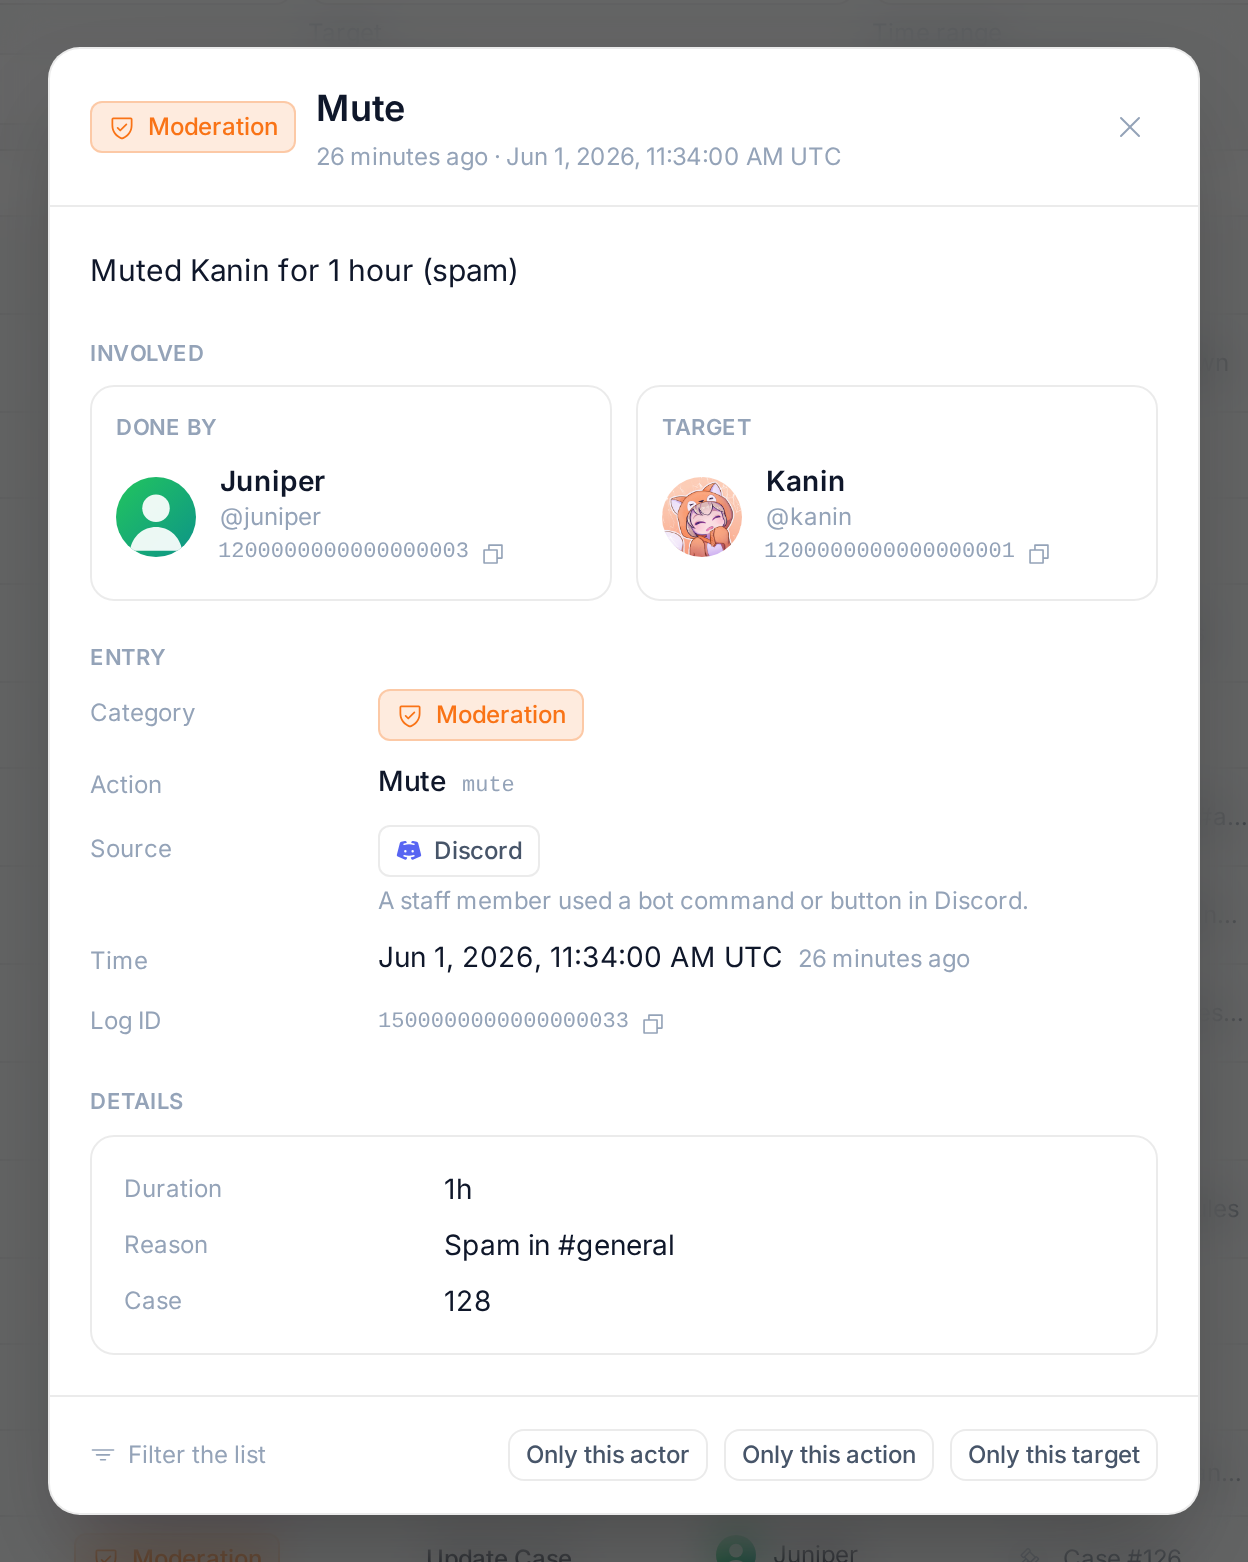
Task: Copy Kanin's user ID
Action: 1039,553
